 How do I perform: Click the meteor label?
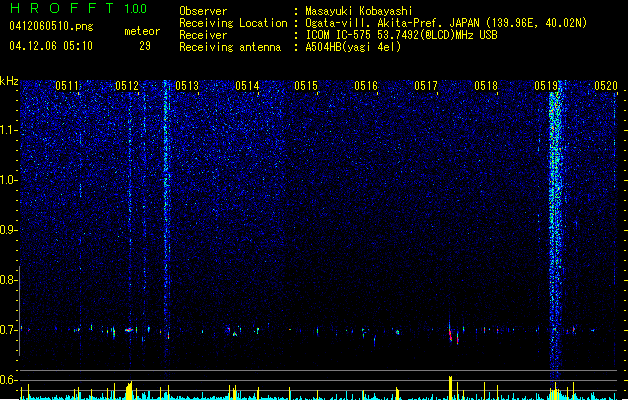[x=142, y=31]
